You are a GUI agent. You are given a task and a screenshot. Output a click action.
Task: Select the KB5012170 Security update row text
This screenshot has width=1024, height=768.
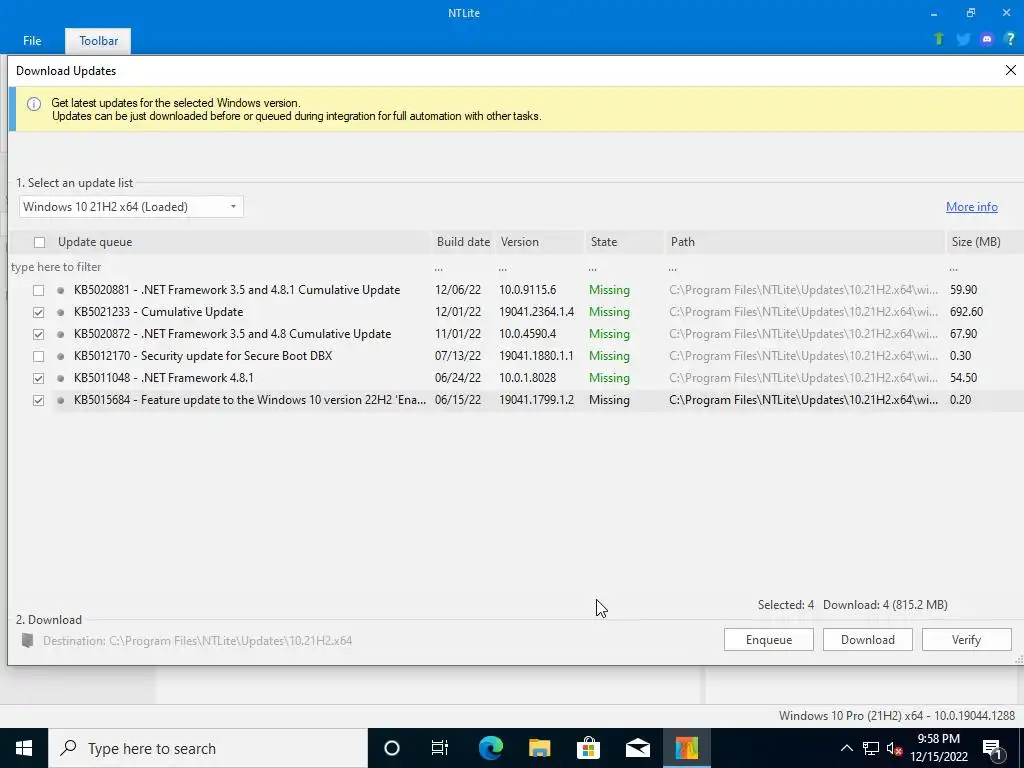coord(203,356)
